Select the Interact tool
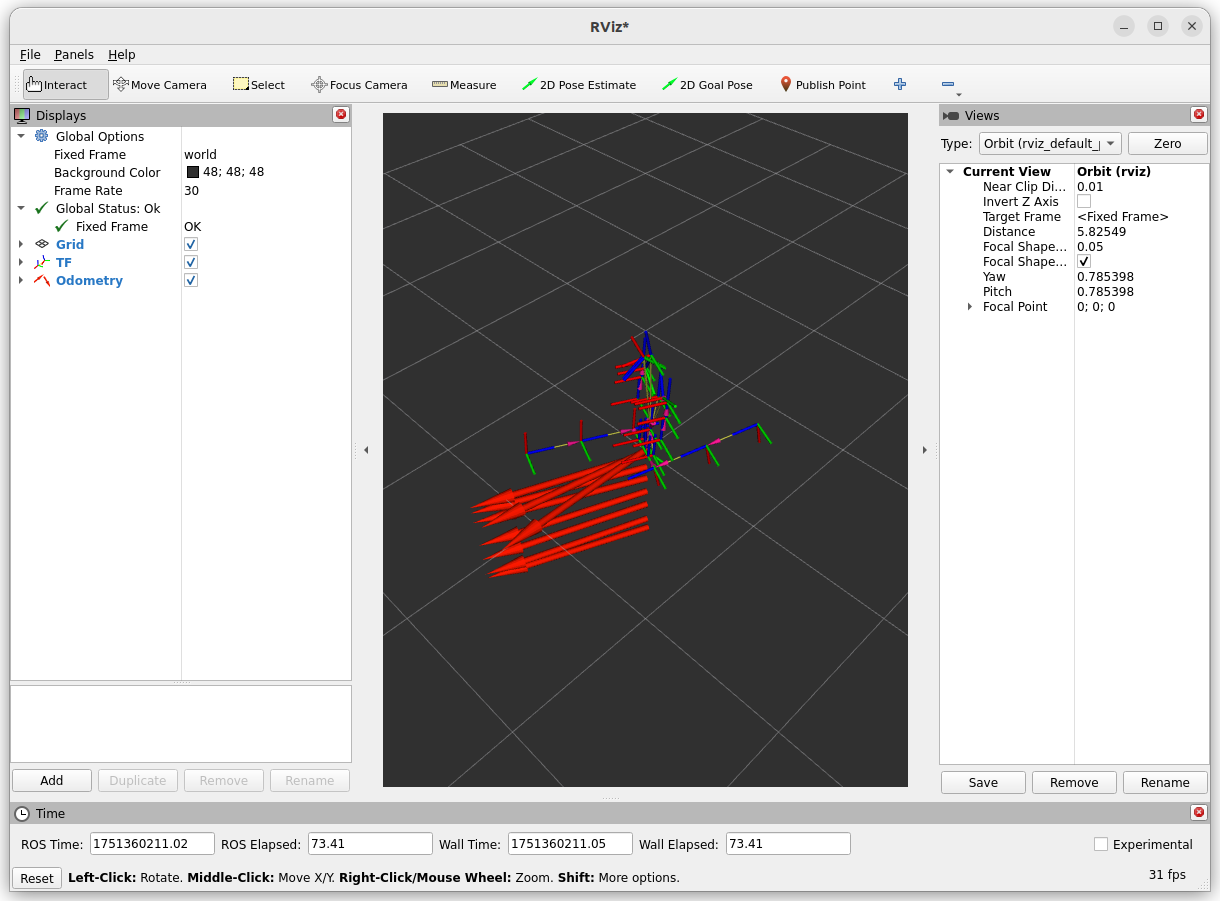Viewport: 1220px width, 901px height. 66,85
